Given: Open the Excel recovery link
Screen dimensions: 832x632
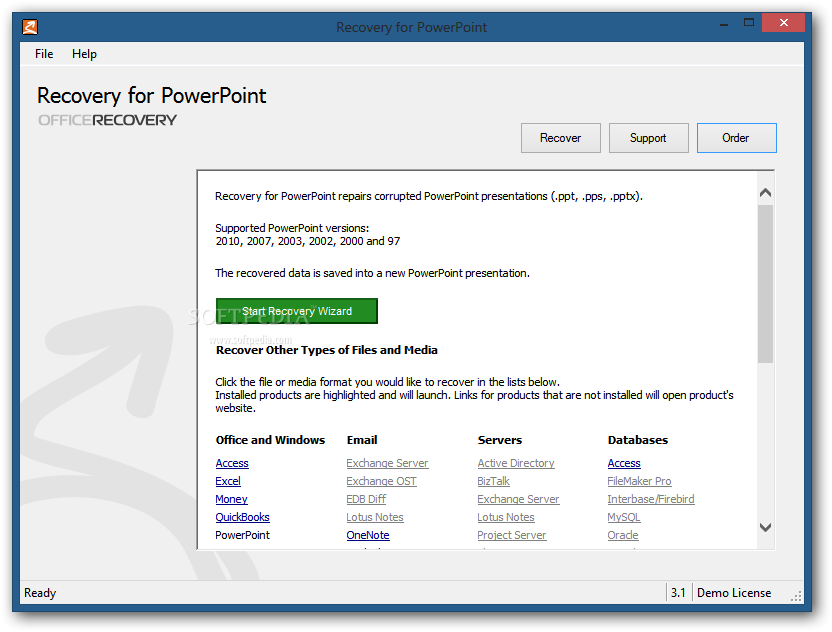Looking at the screenshot, I should pyautogui.click(x=228, y=481).
